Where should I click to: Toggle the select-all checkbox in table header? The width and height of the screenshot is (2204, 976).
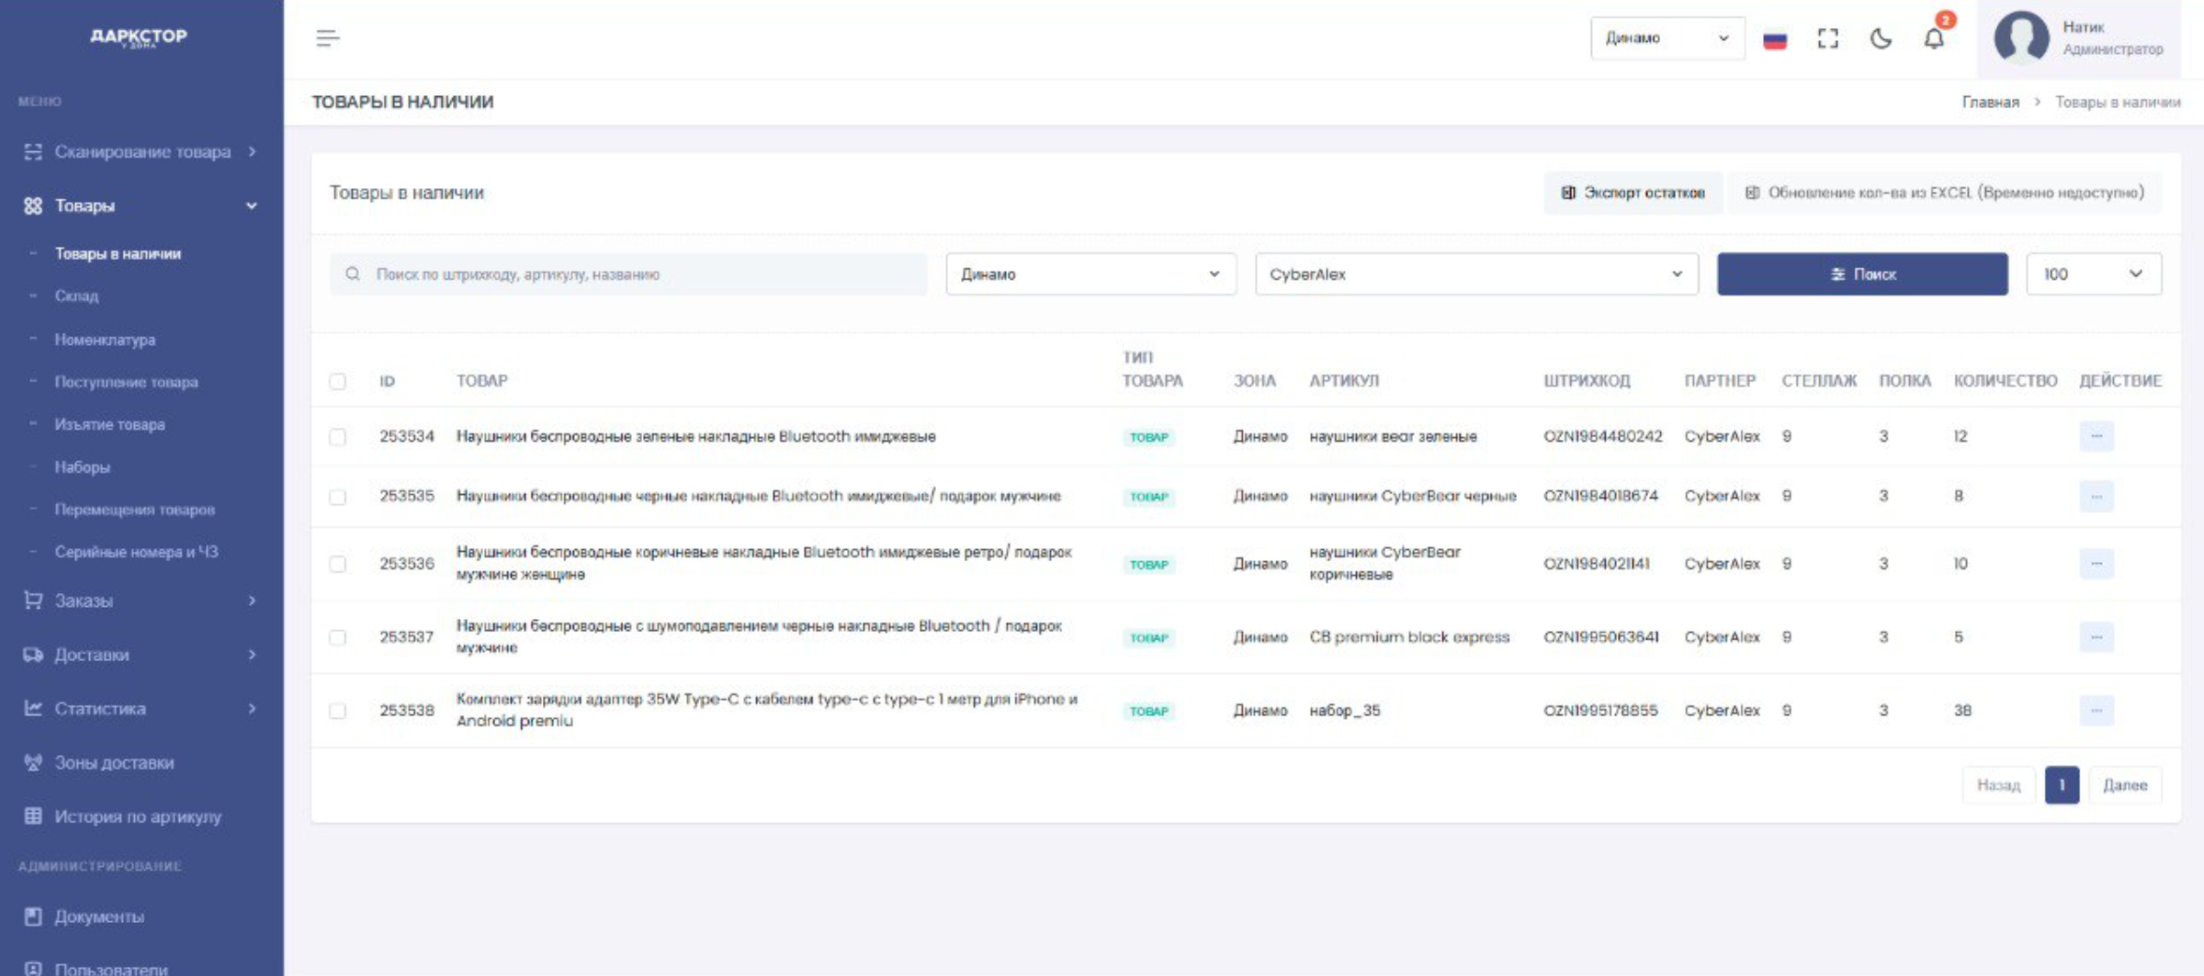coord(338,381)
